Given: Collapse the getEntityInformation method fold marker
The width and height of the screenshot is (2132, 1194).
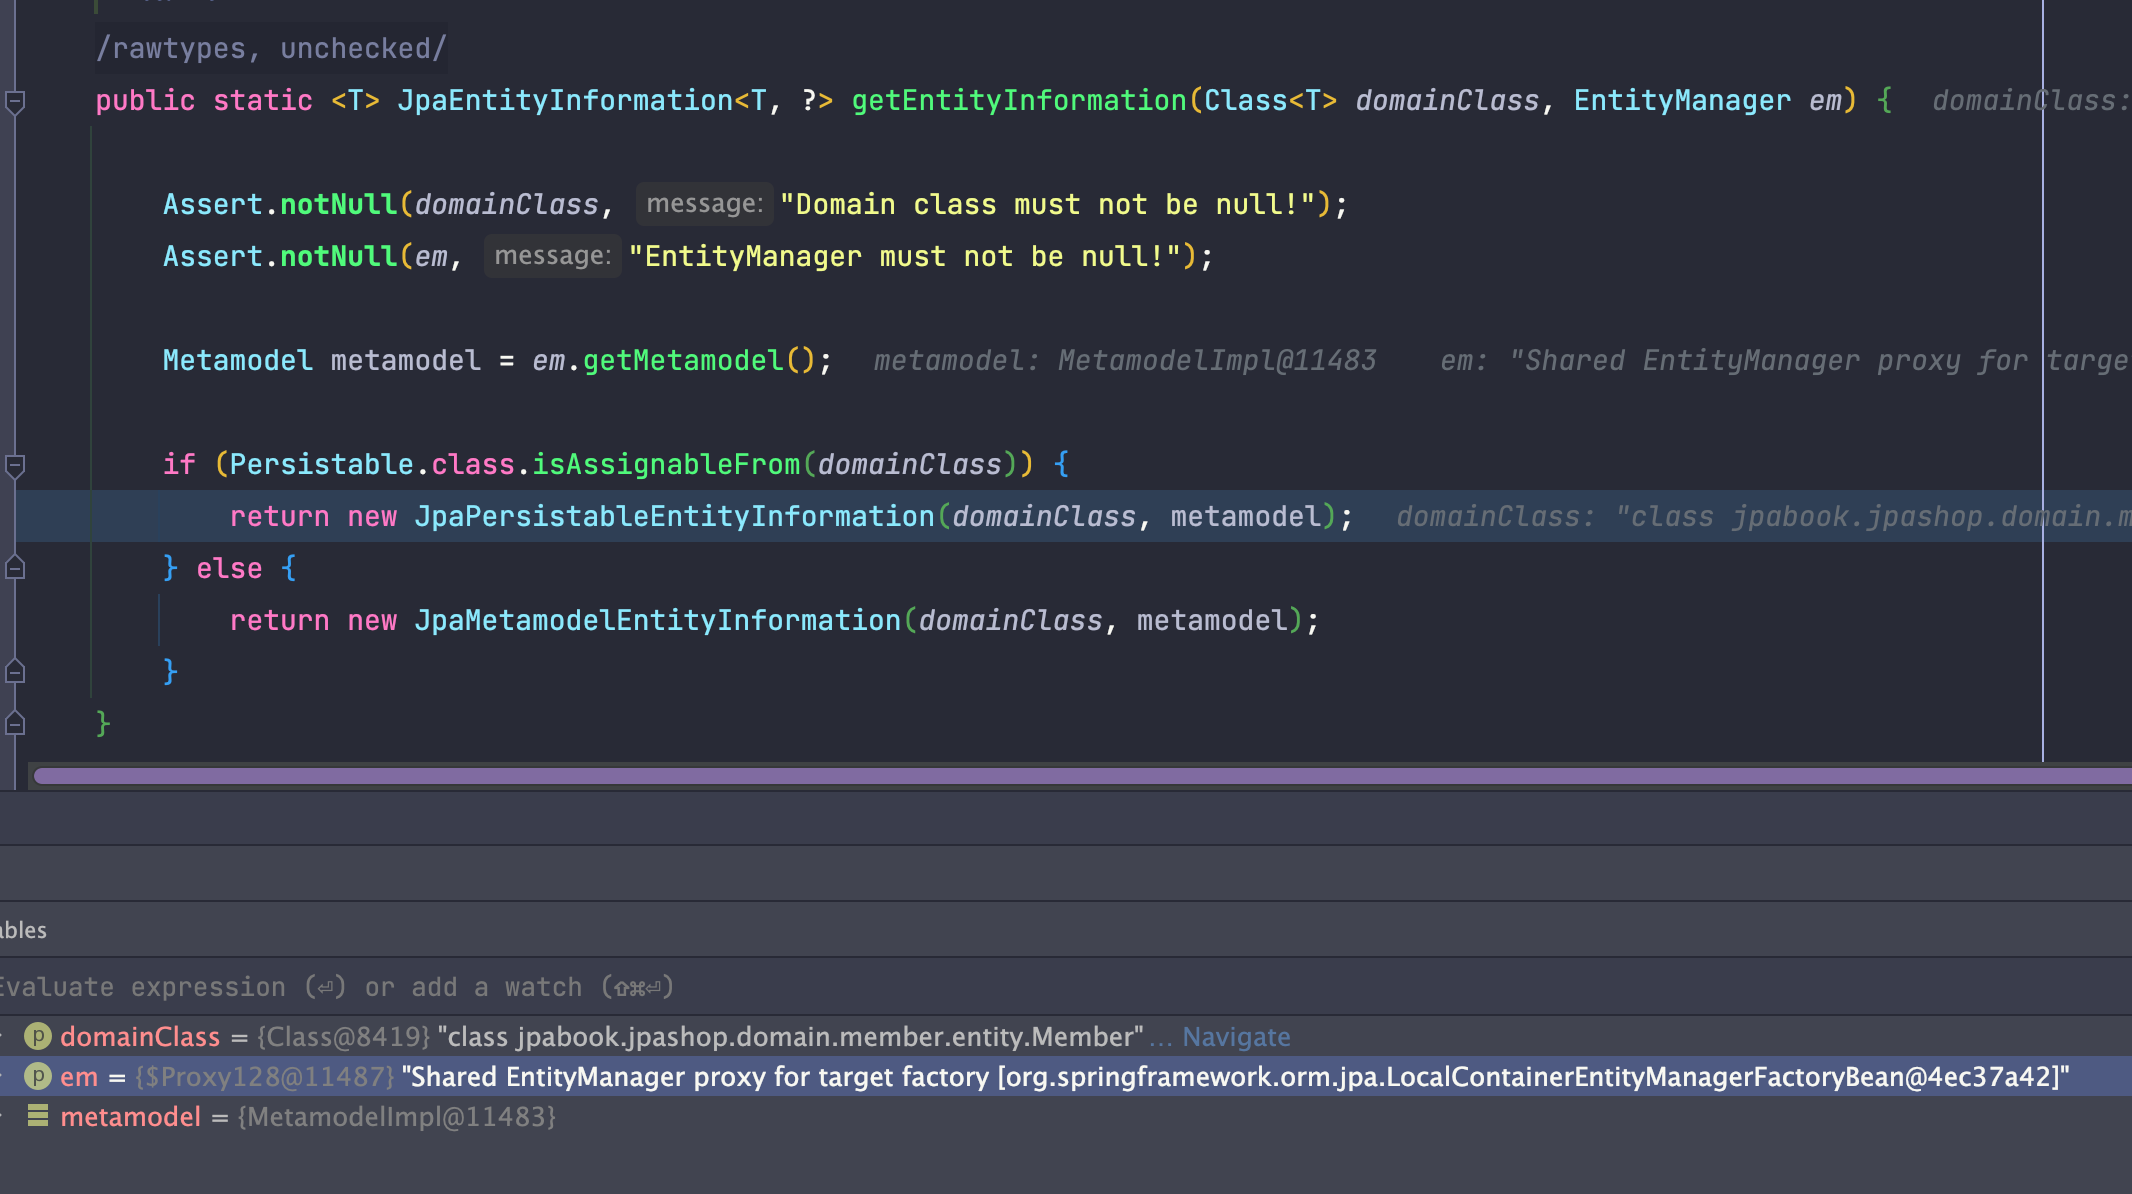Looking at the screenshot, I should click(15, 101).
